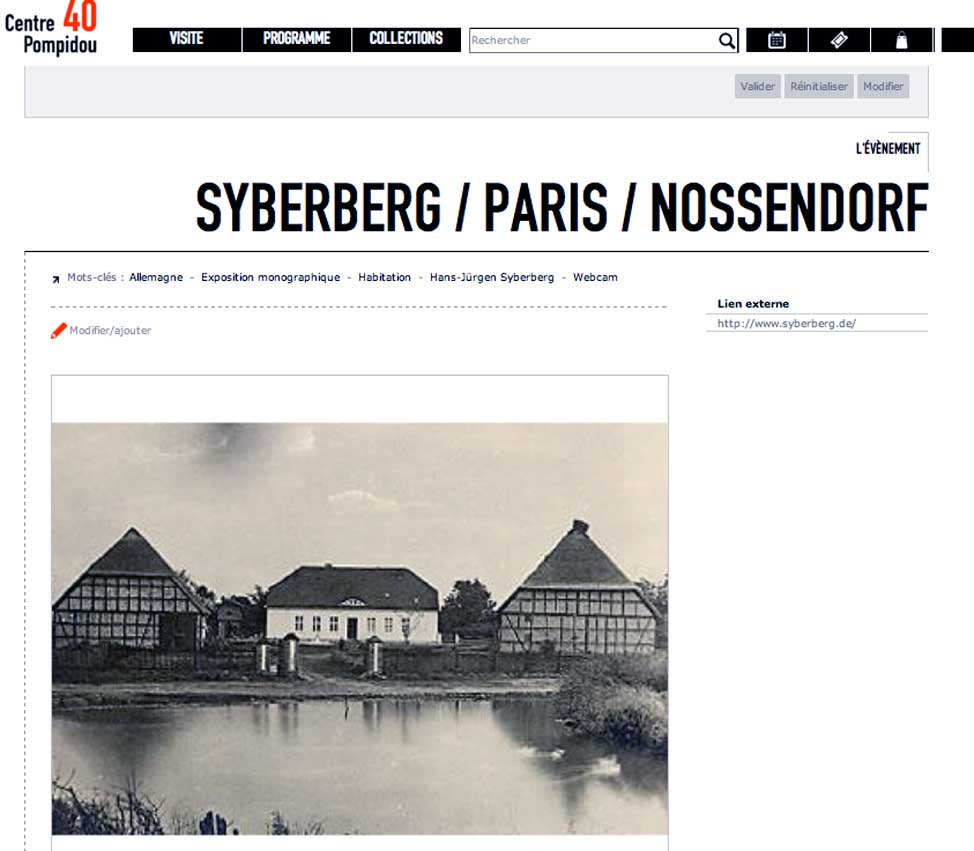Click the Réinitialiser button

[x=819, y=86]
